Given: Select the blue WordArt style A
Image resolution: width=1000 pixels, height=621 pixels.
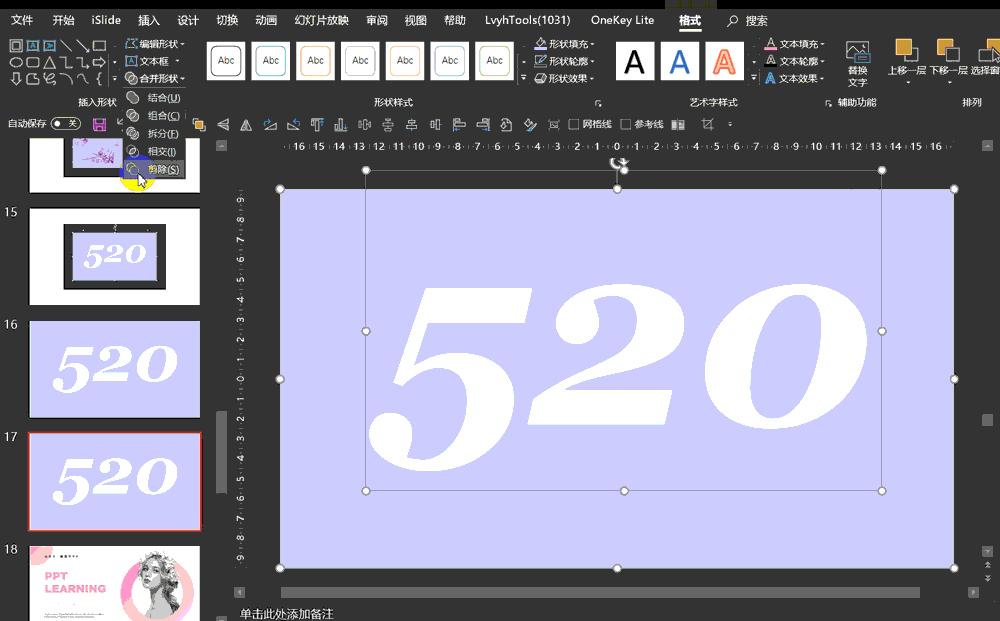Looking at the screenshot, I should 679,62.
